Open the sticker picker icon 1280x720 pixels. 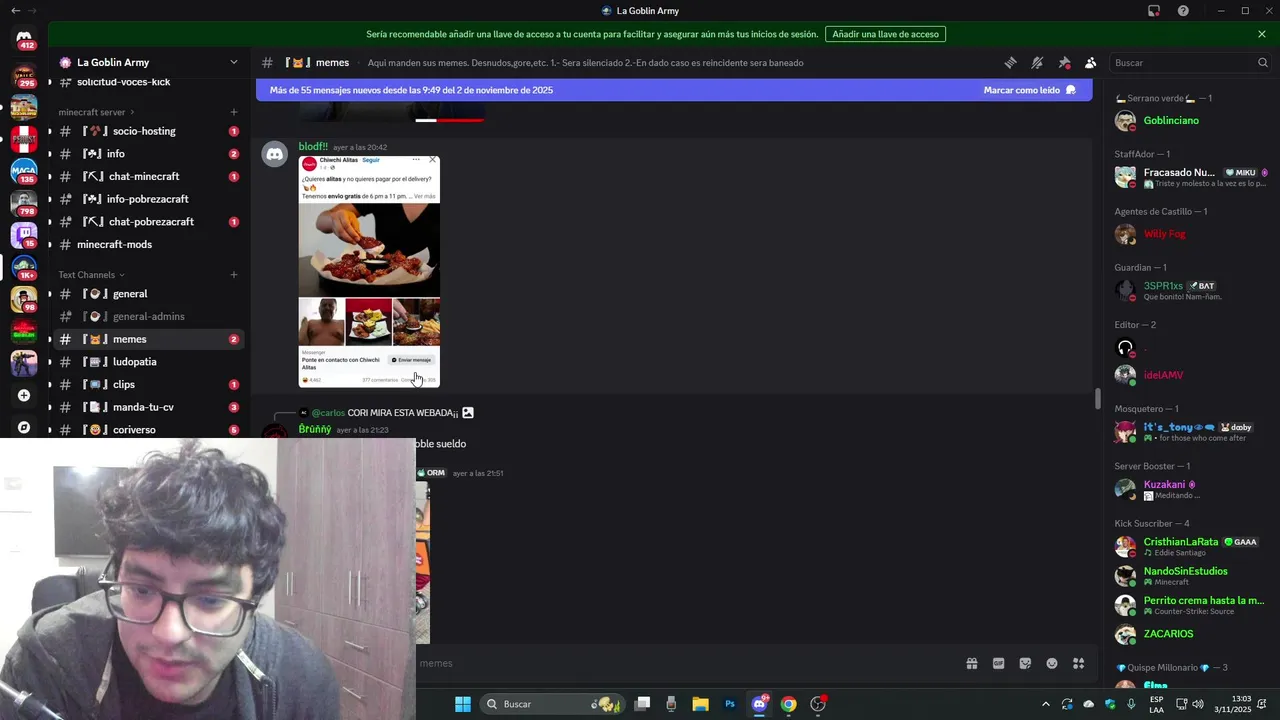1025,663
